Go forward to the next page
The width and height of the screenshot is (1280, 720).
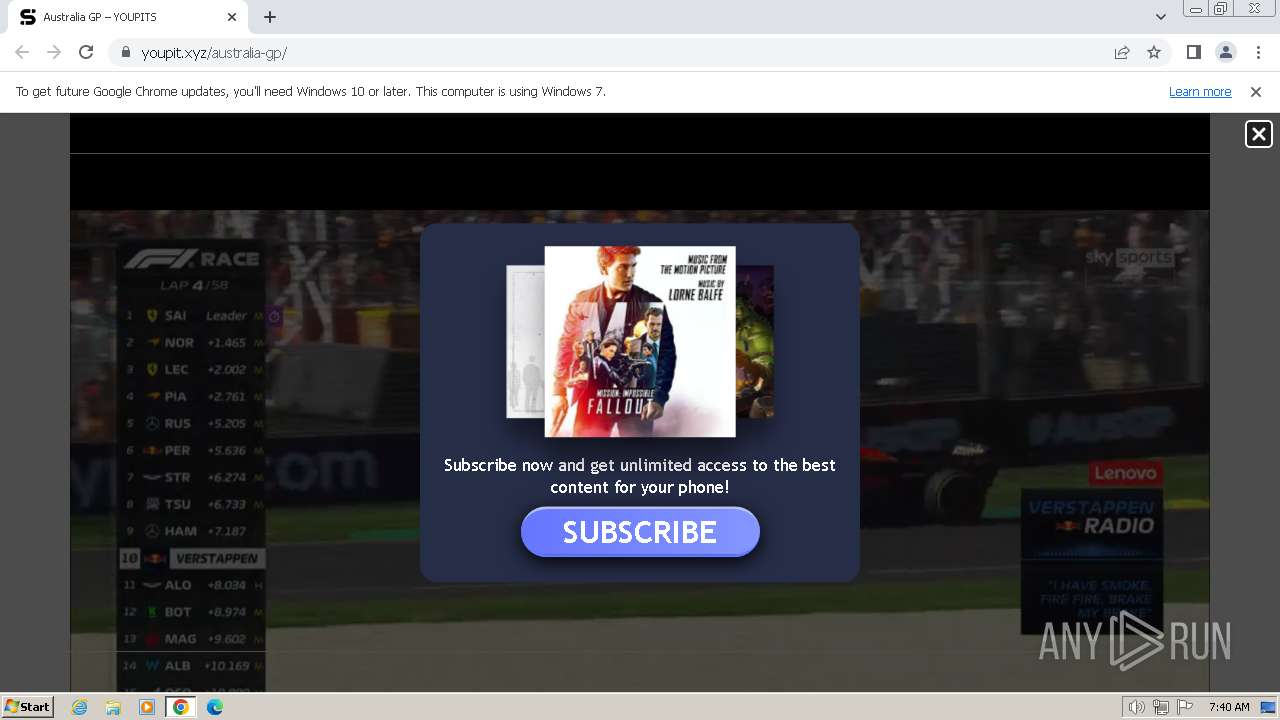pyautogui.click(x=54, y=53)
